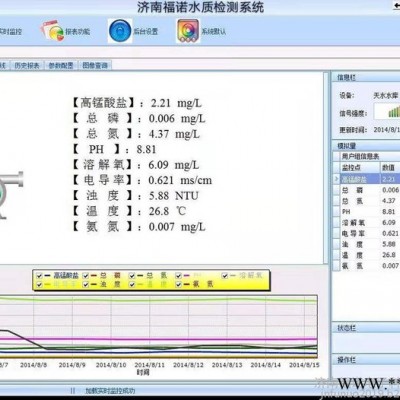
Task: Click the green signal strength bars
Action: pyautogui.click(x=394, y=111)
